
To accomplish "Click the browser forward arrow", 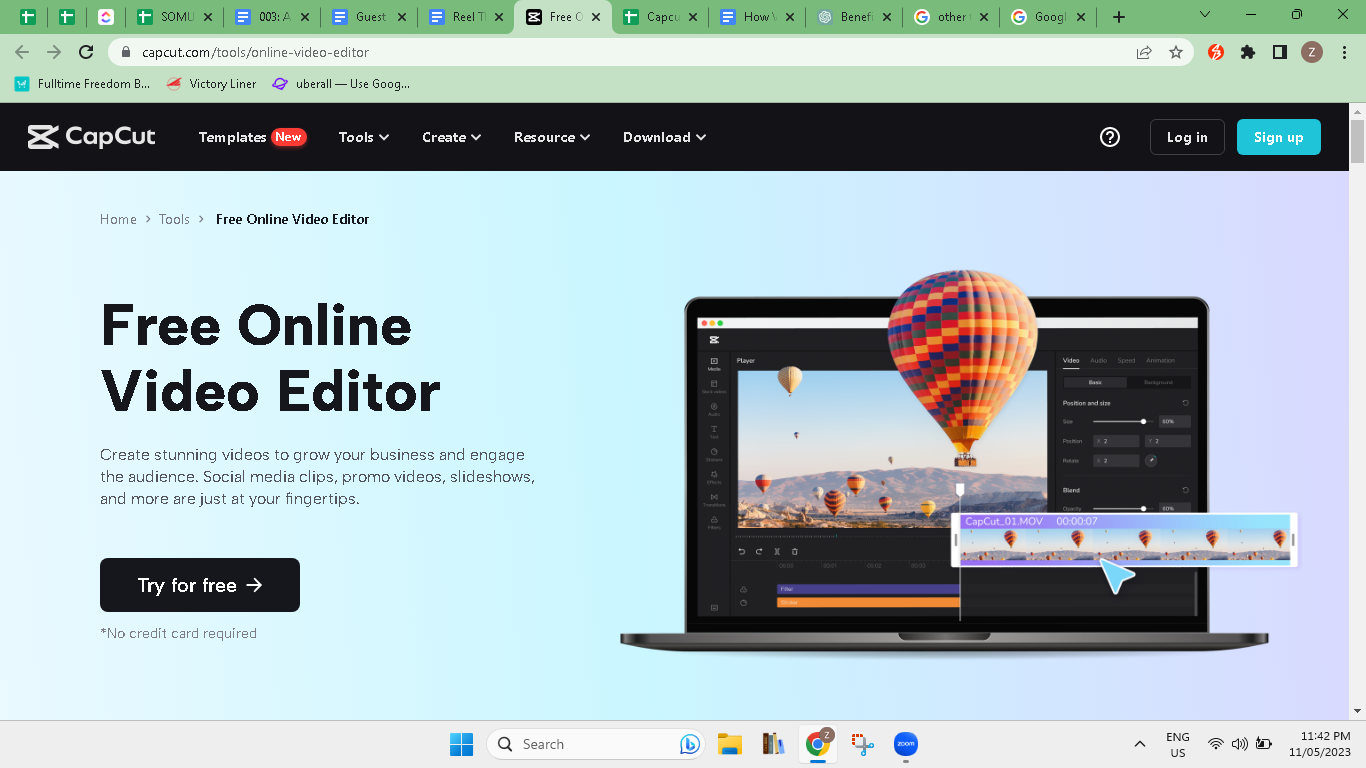I will click(x=54, y=52).
